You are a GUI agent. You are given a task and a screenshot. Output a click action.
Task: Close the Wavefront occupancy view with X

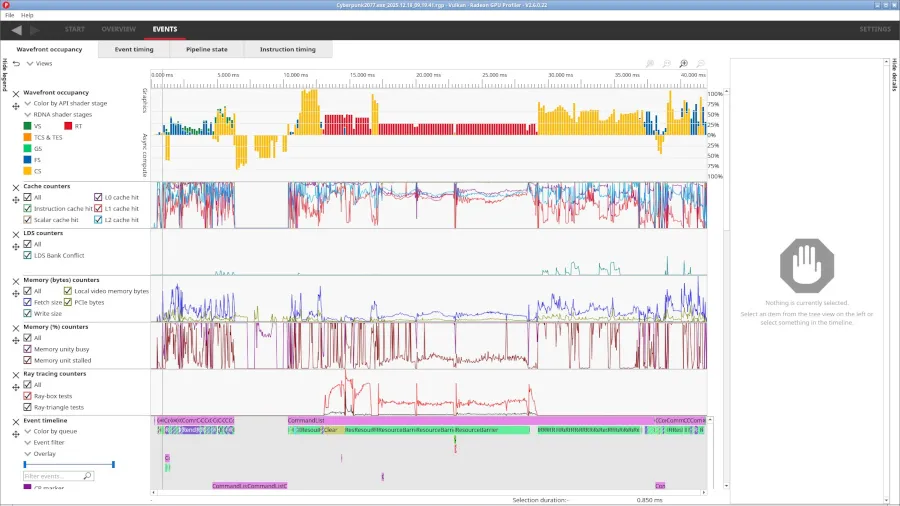point(15,92)
